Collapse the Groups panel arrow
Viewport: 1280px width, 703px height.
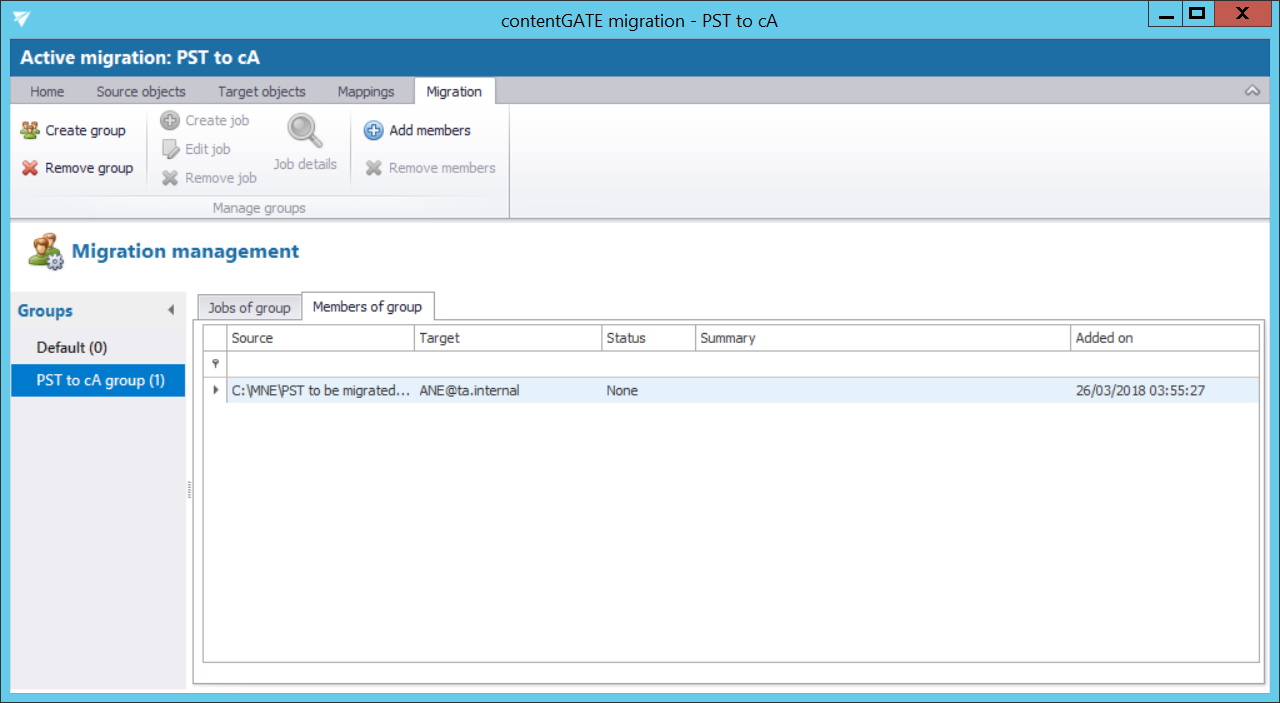point(171,311)
